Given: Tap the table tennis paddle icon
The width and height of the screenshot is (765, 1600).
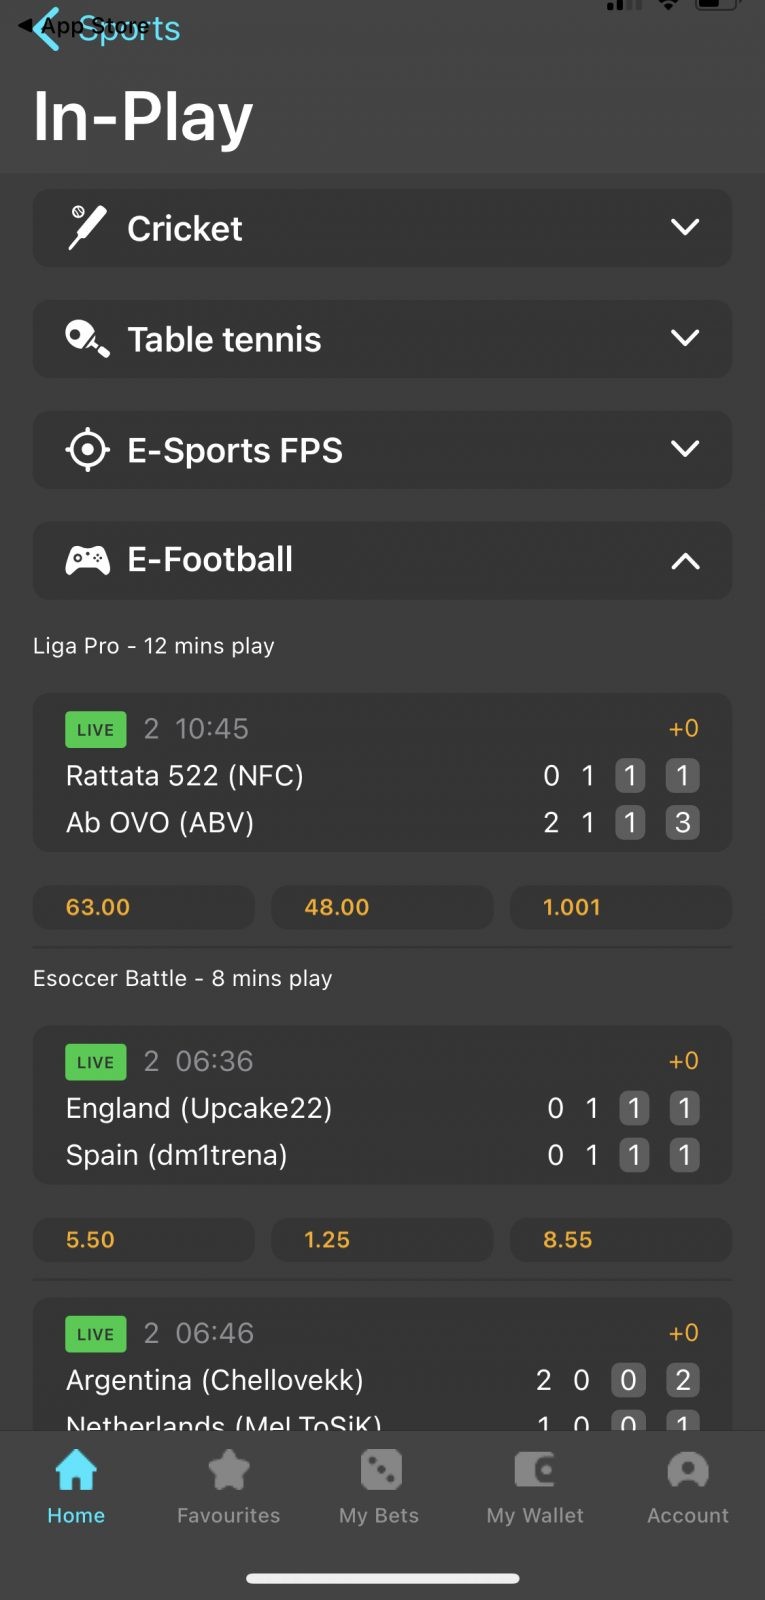Looking at the screenshot, I should tap(87, 339).
